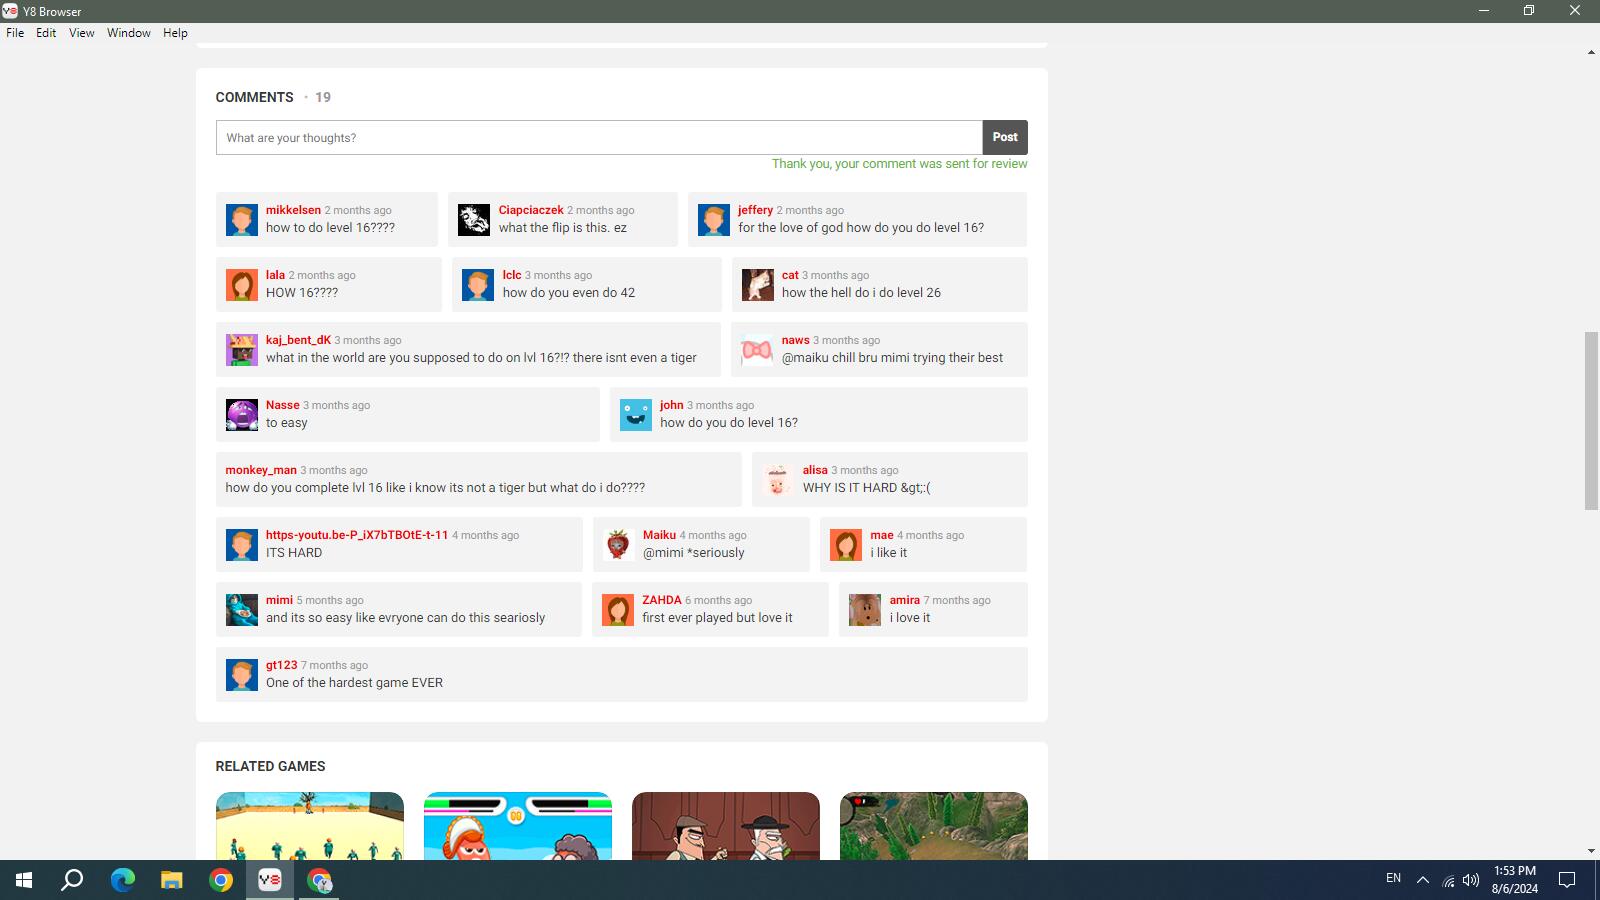Open the Window menu
The image size is (1600, 900).
(129, 33)
